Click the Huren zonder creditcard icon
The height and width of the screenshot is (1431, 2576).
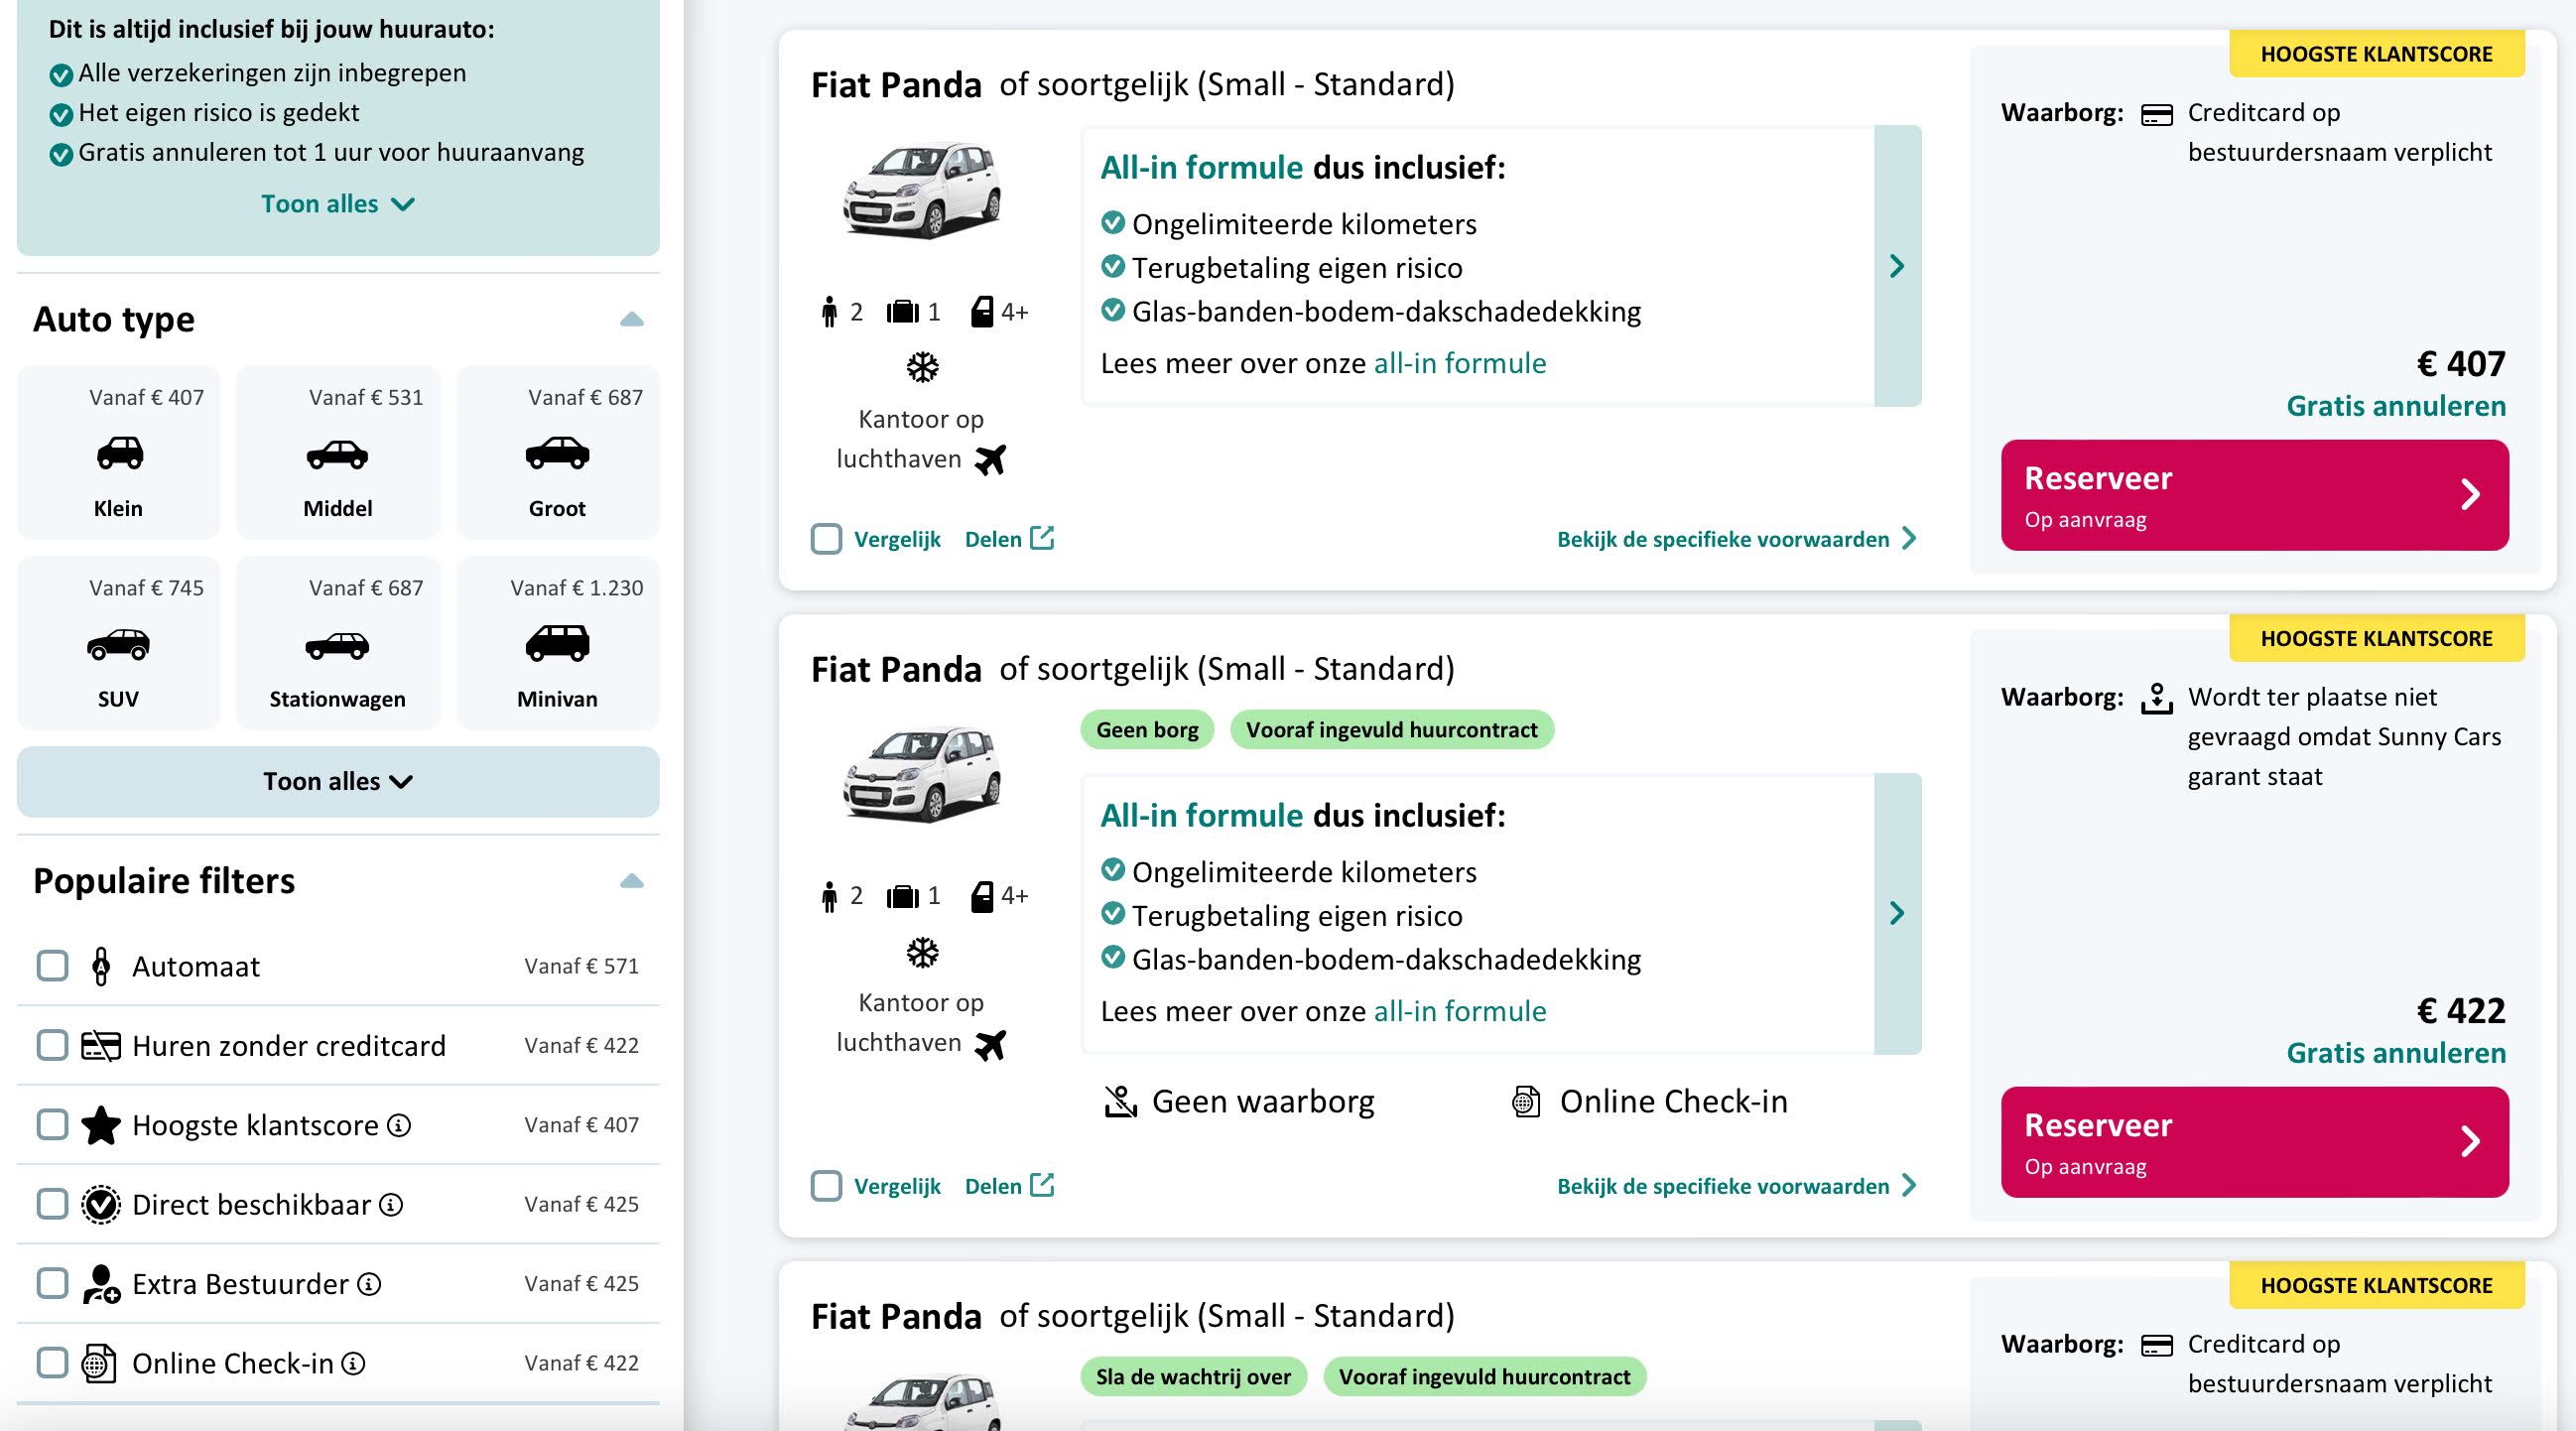(x=101, y=1046)
